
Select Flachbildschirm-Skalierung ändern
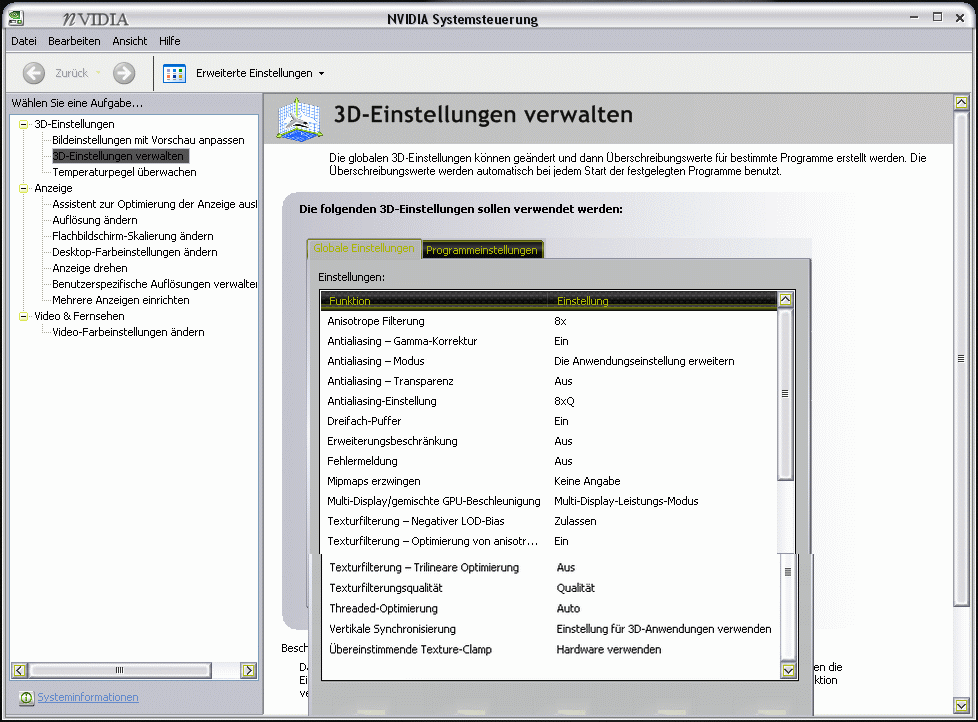pos(133,236)
